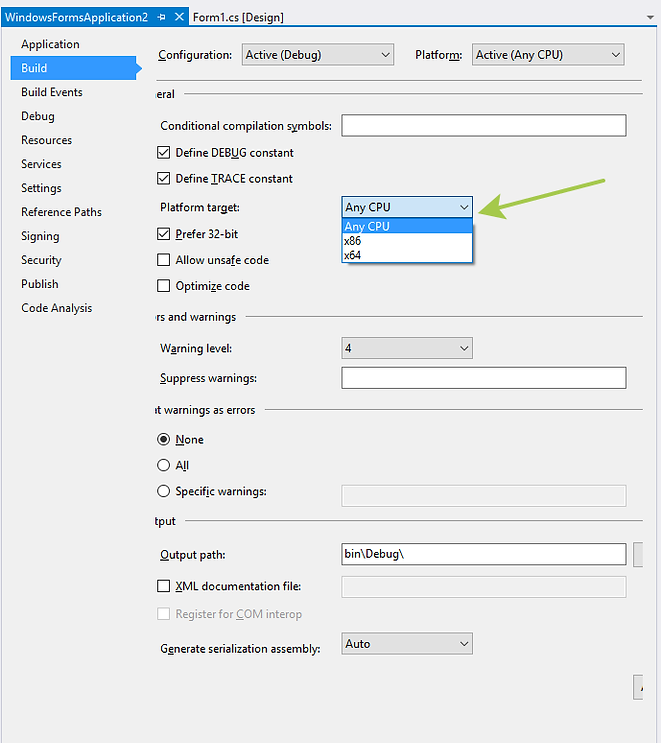Open Reference Paths page
Screen dimensions: 661x743
62,212
